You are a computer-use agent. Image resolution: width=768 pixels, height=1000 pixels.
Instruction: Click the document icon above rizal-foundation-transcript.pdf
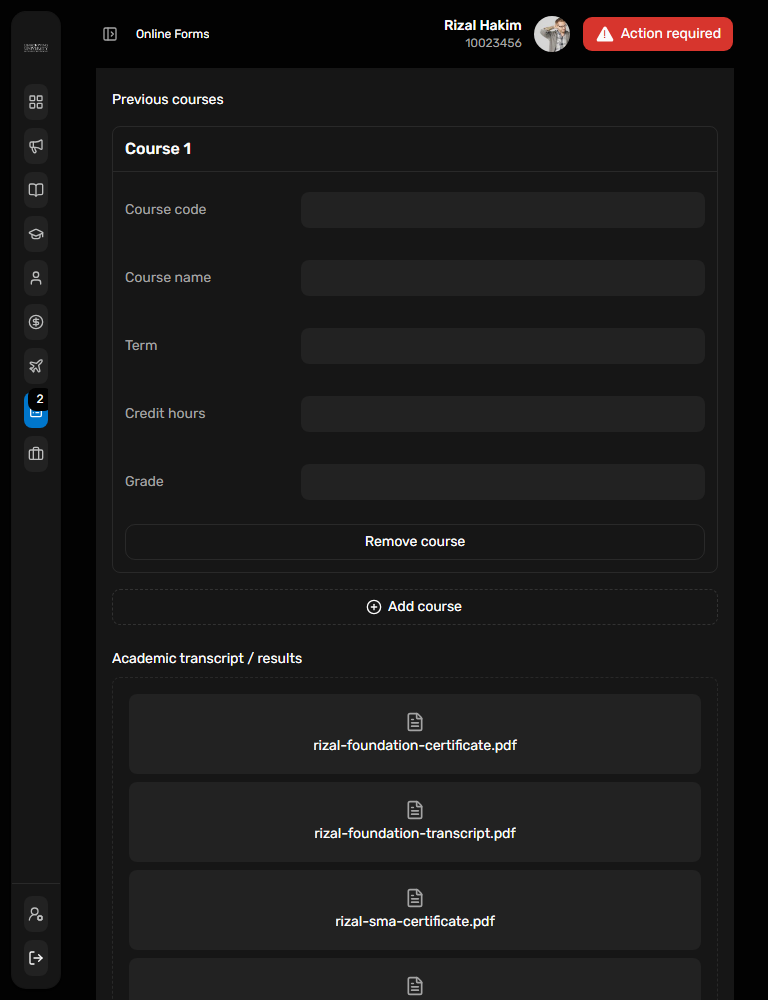pyautogui.click(x=415, y=810)
